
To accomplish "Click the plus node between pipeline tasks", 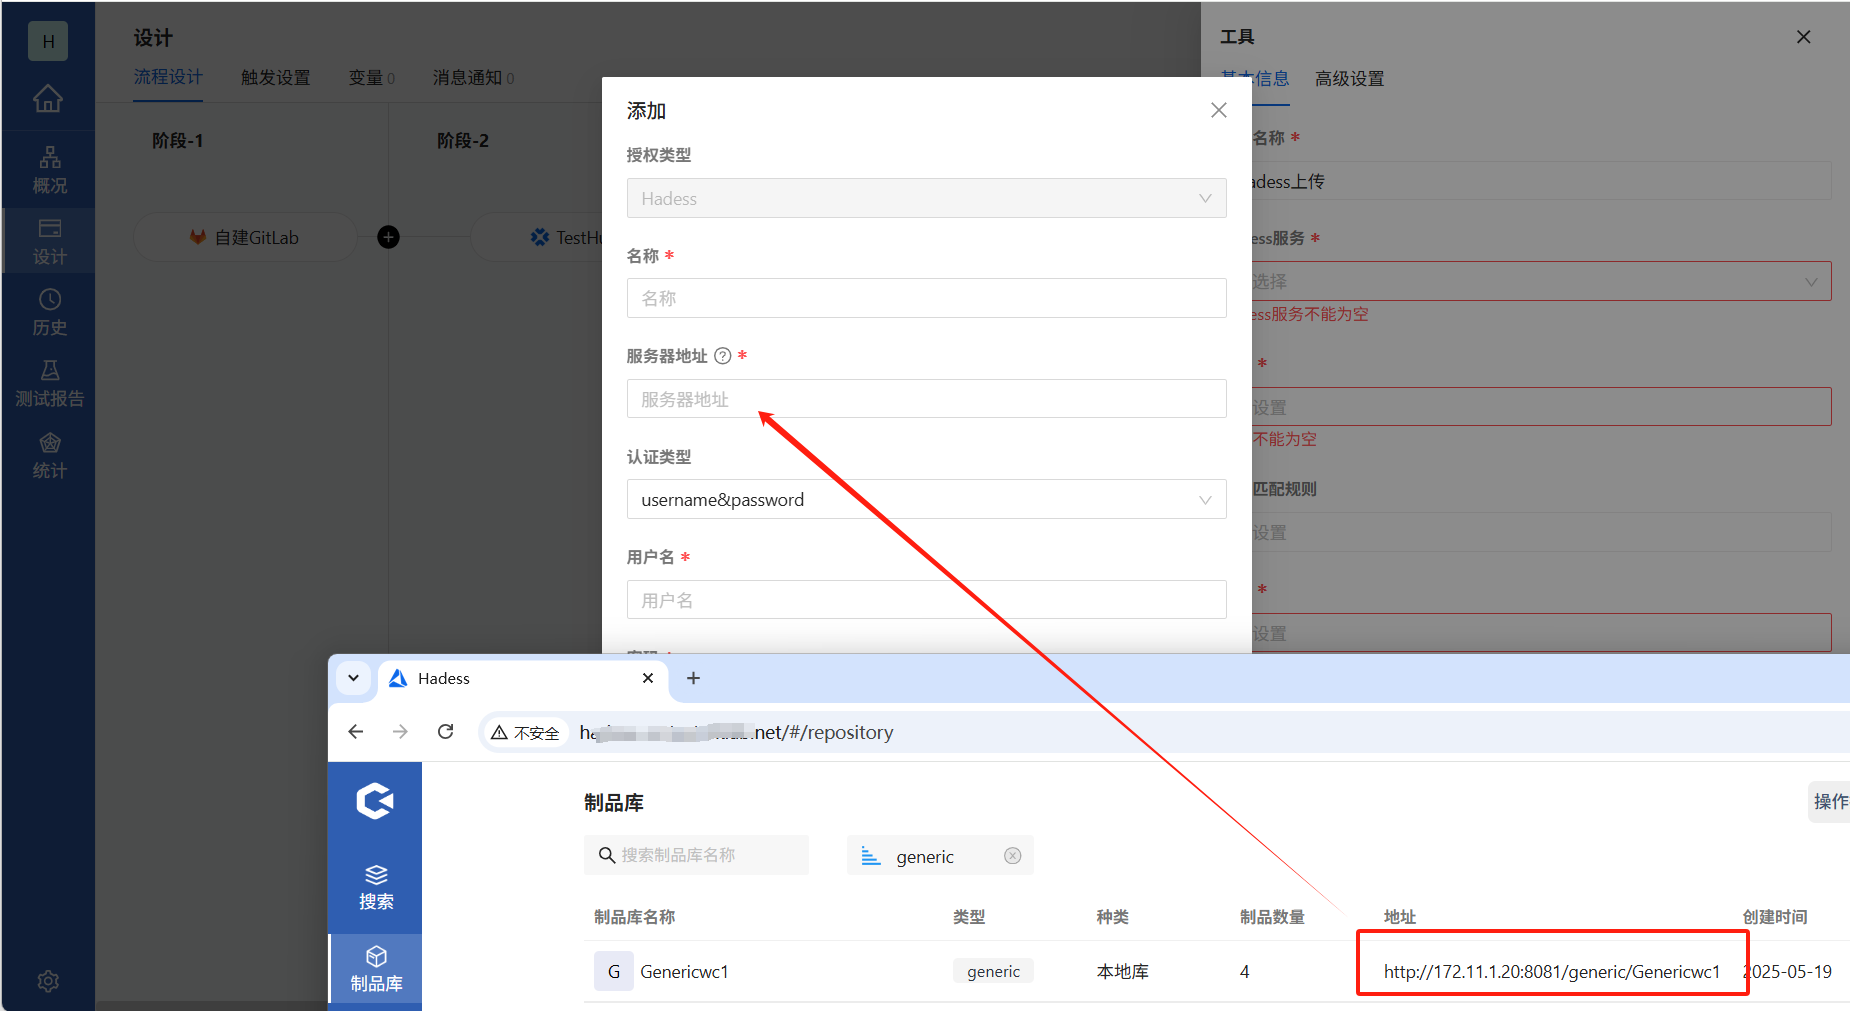I will point(388,237).
